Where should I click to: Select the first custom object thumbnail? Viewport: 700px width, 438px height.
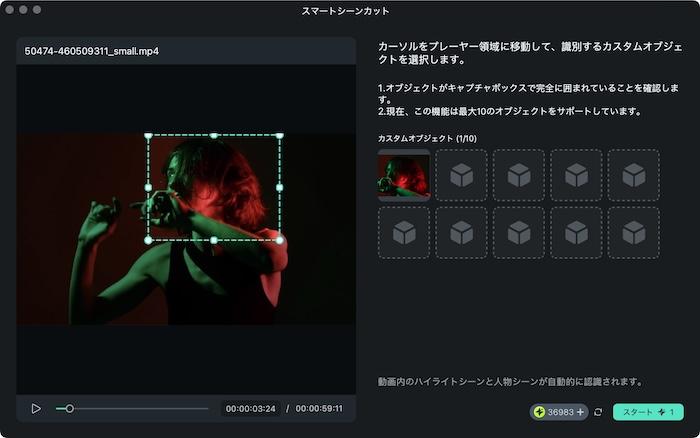[404, 175]
